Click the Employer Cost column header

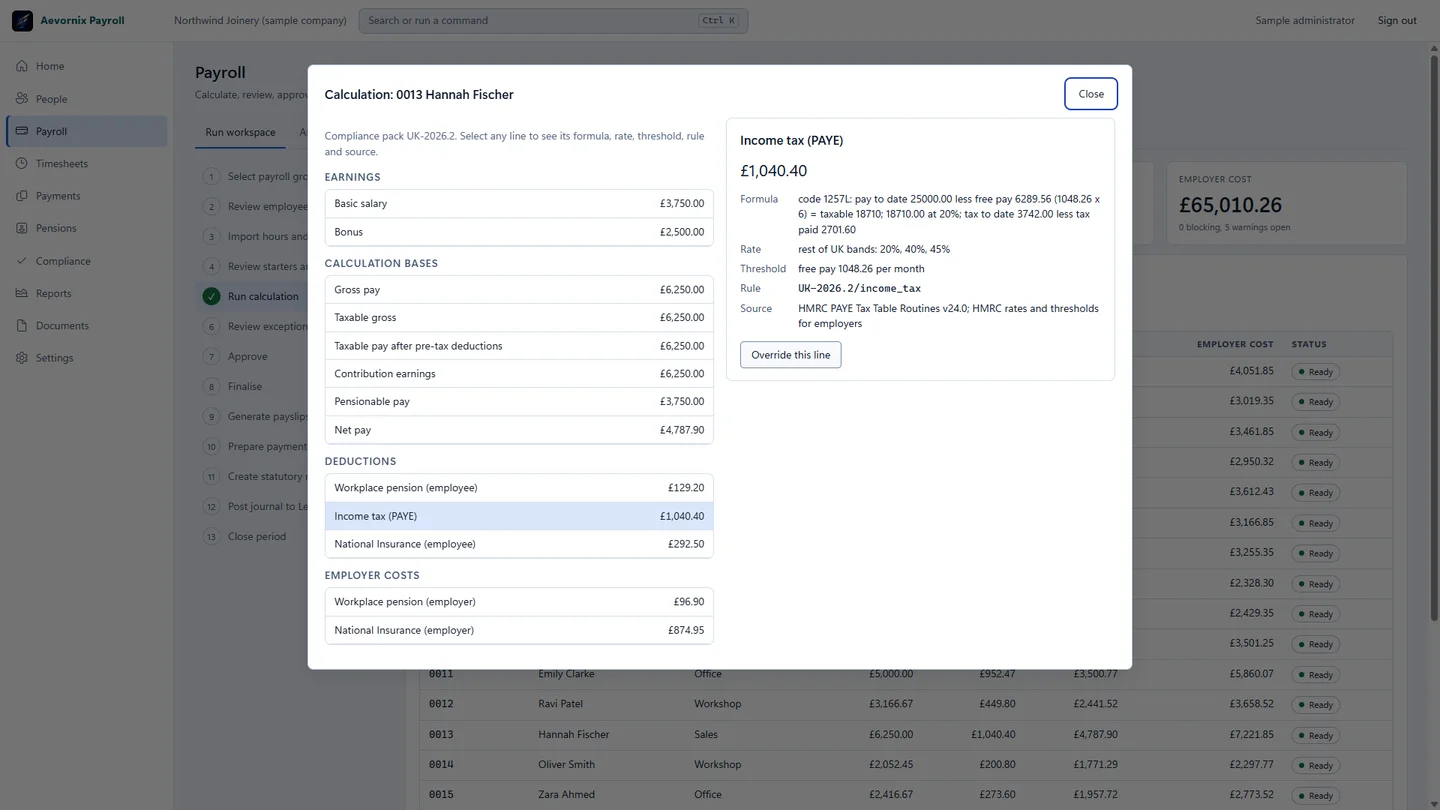click(x=1235, y=344)
